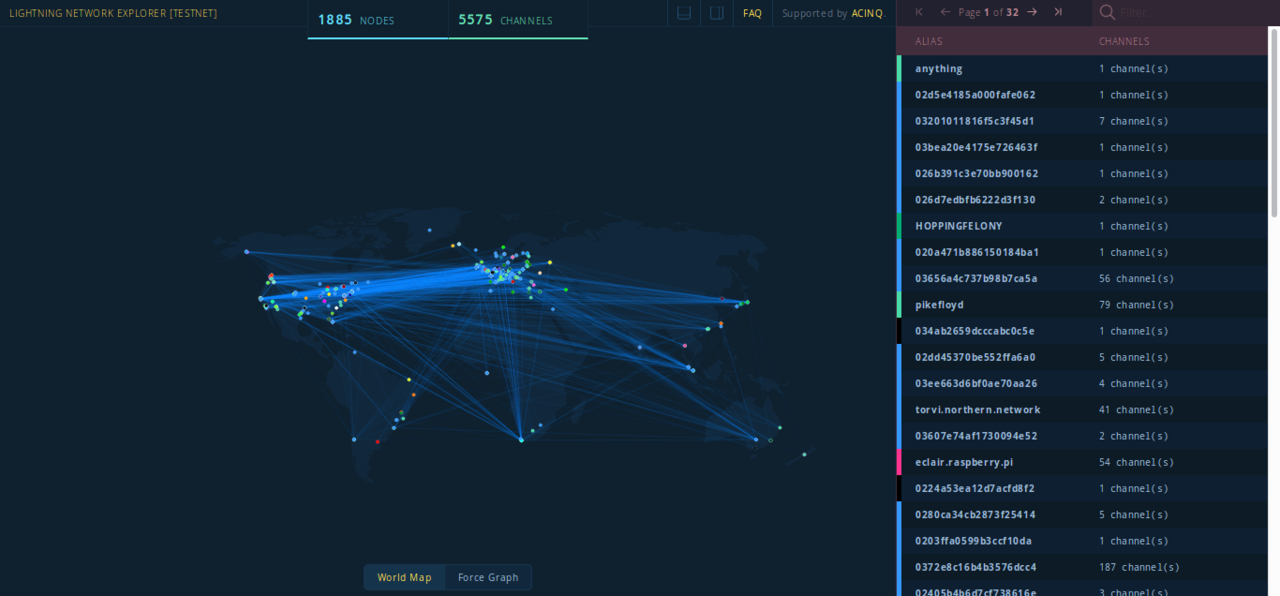Image resolution: width=1280 pixels, height=596 pixels.
Task: Switch to World Map view
Action: tap(404, 577)
